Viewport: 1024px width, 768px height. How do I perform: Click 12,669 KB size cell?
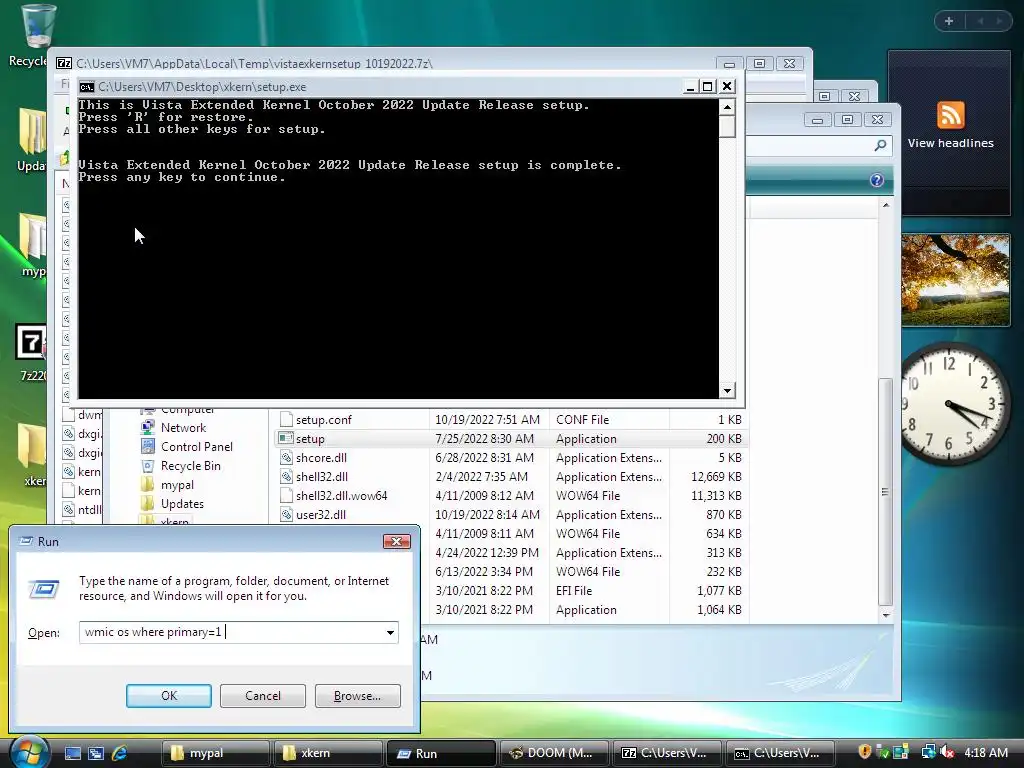coord(716,477)
